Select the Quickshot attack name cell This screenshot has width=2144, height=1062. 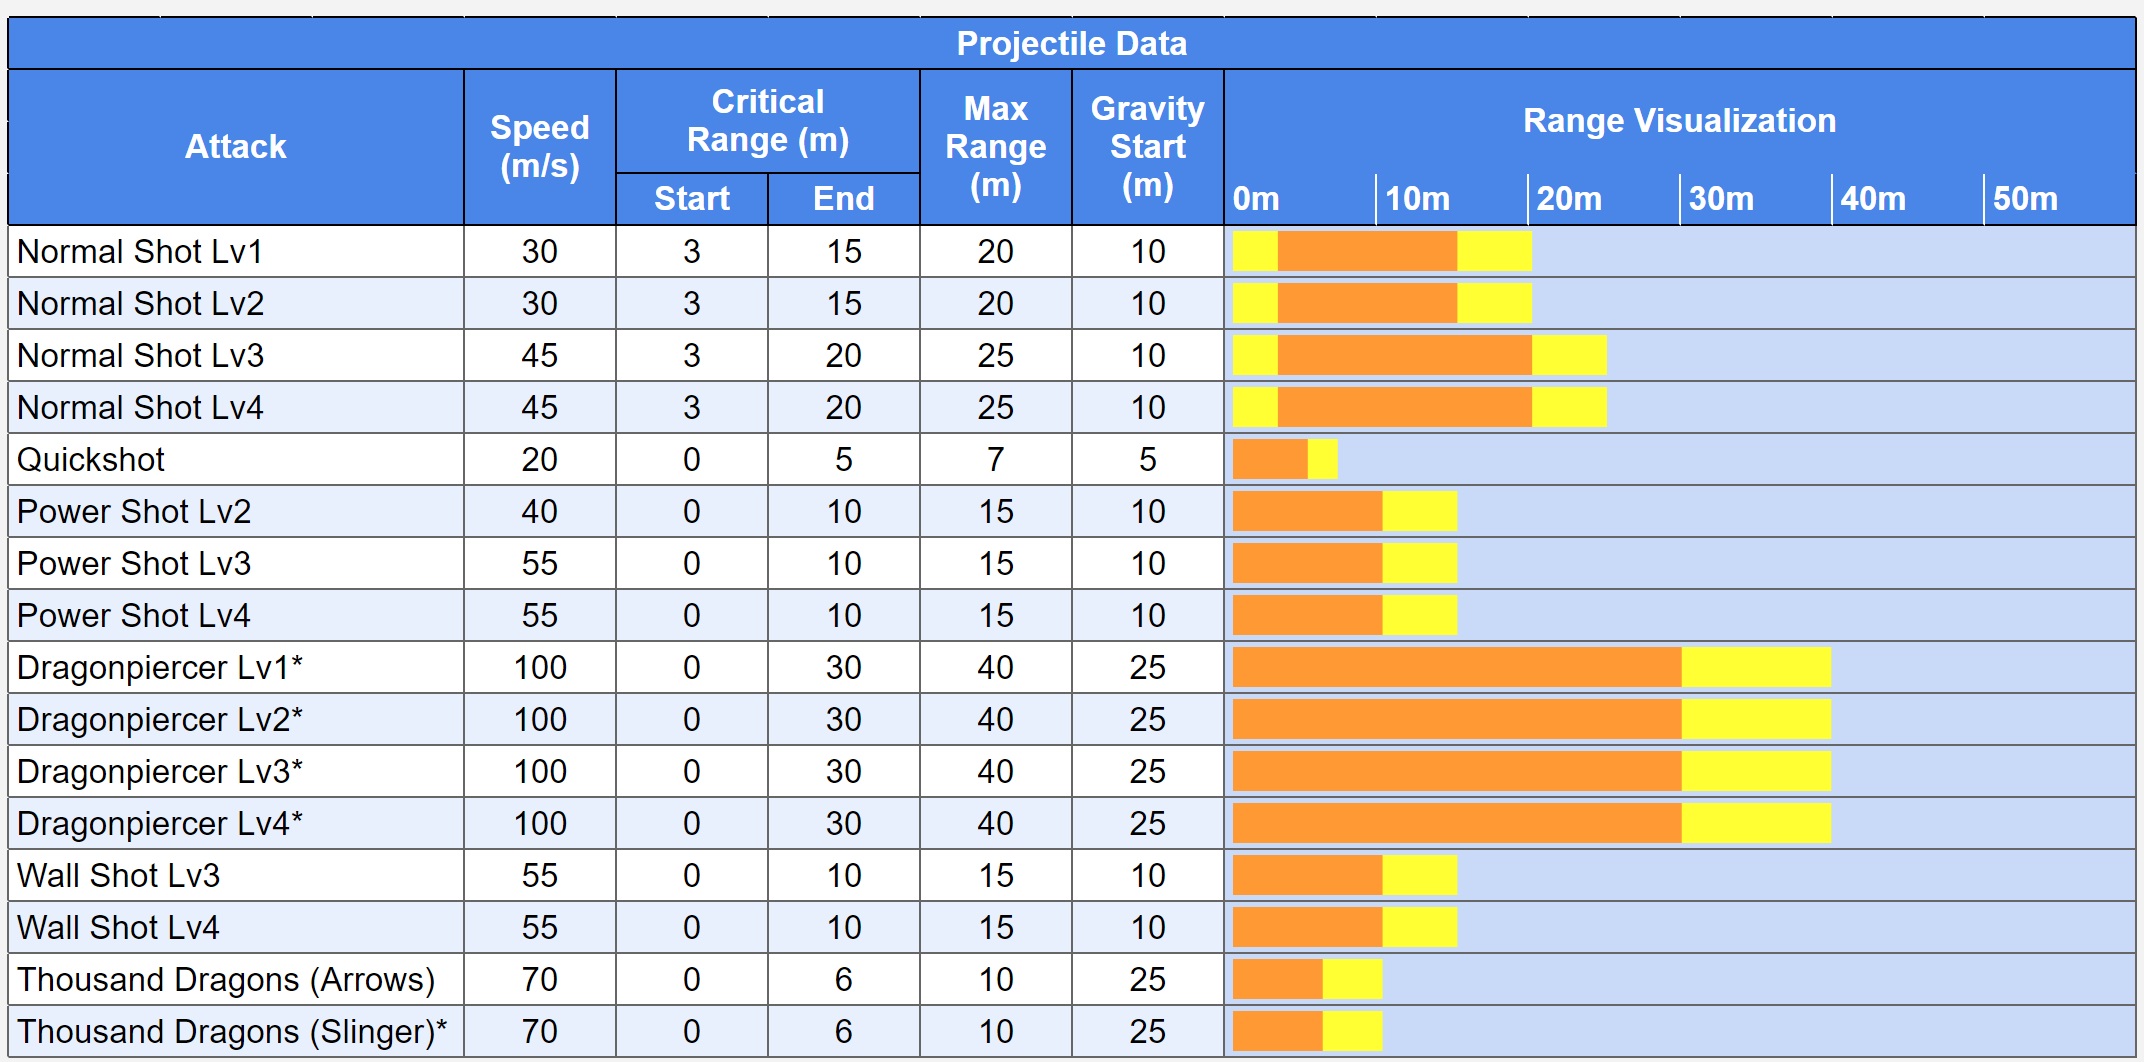point(91,460)
